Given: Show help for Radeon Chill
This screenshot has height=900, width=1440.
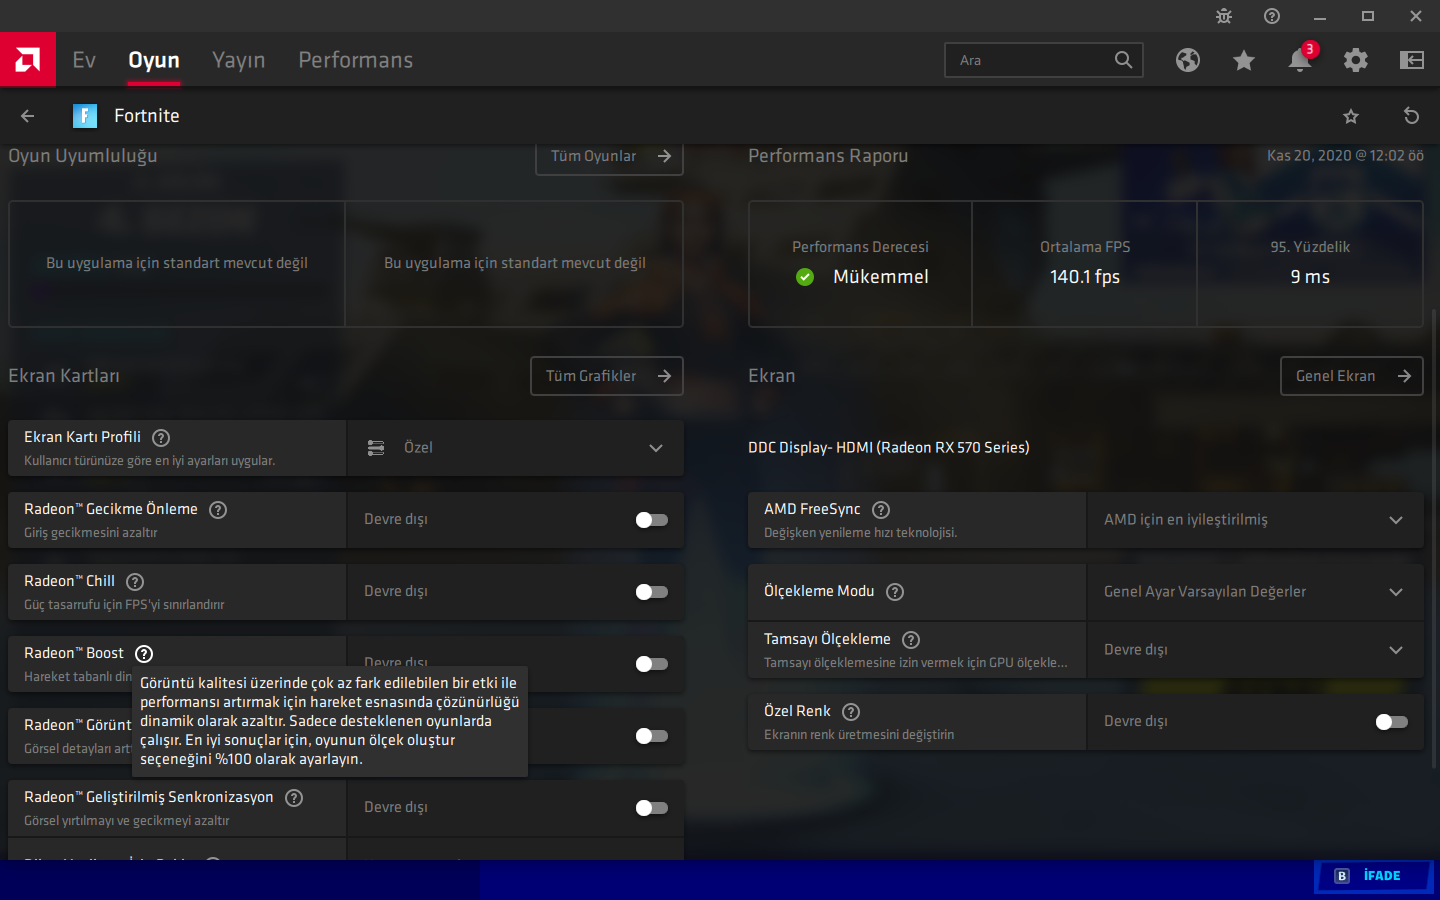Looking at the screenshot, I should point(135,582).
